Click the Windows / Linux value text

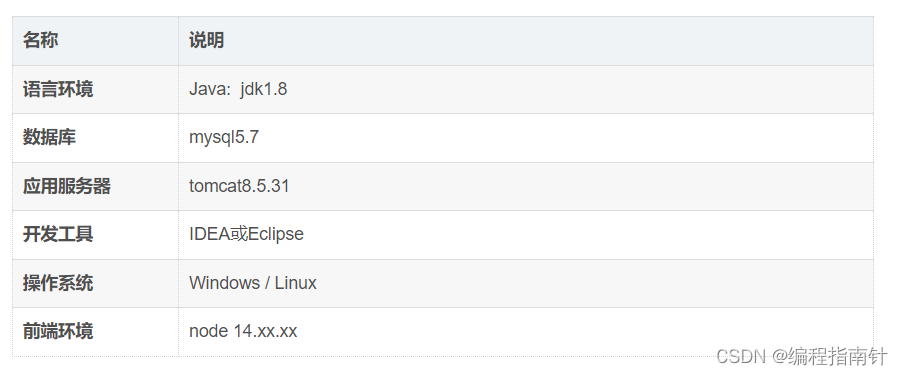(253, 283)
